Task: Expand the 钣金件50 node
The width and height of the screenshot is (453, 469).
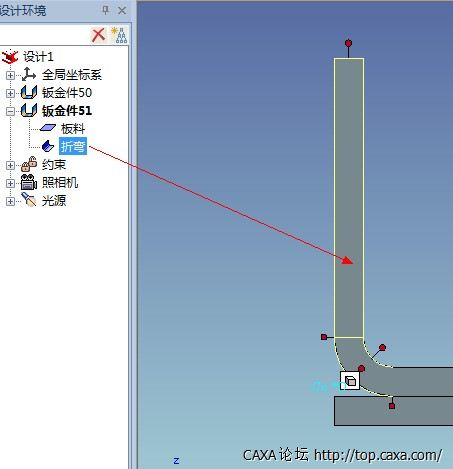Action: [10, 93]
